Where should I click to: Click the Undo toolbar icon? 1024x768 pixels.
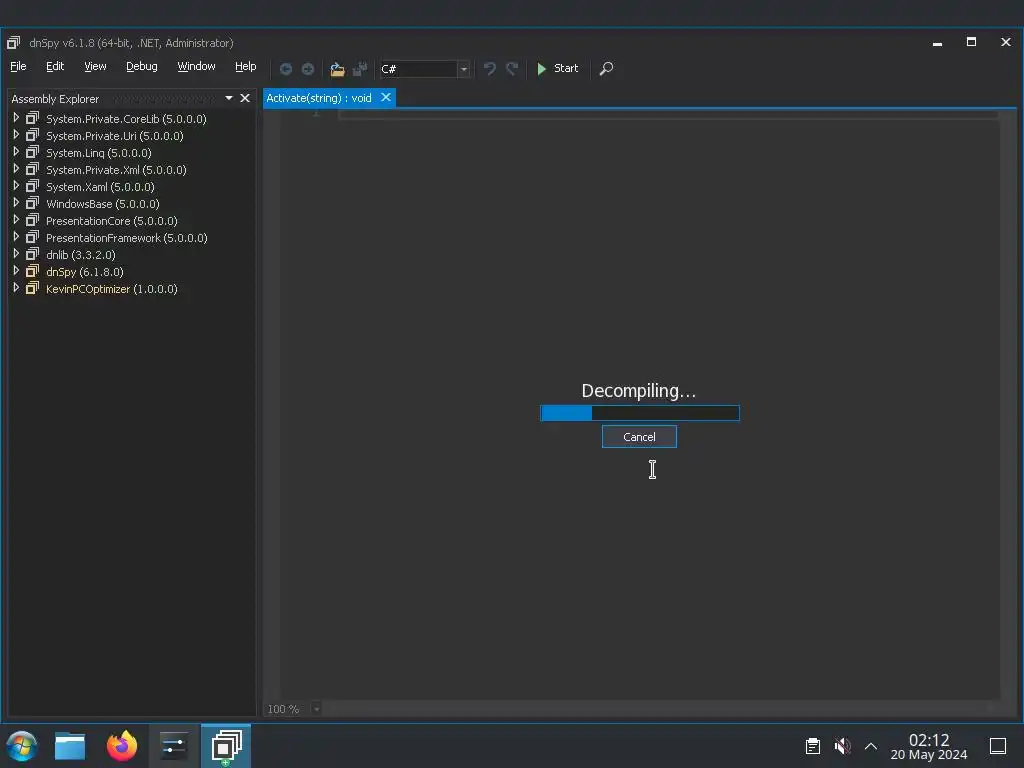(x=489, y=69)
